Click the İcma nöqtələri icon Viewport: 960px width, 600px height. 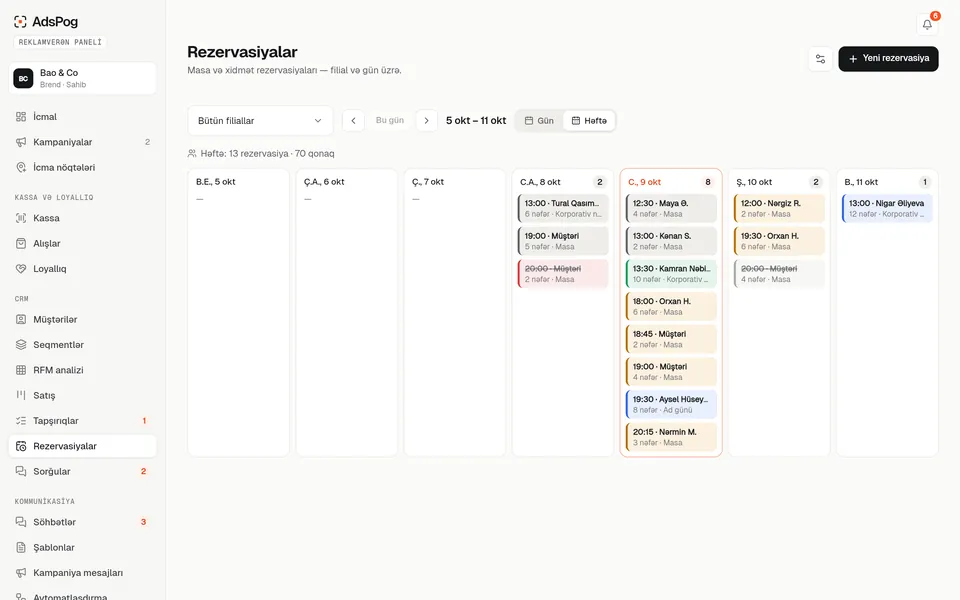coord(21,167)
